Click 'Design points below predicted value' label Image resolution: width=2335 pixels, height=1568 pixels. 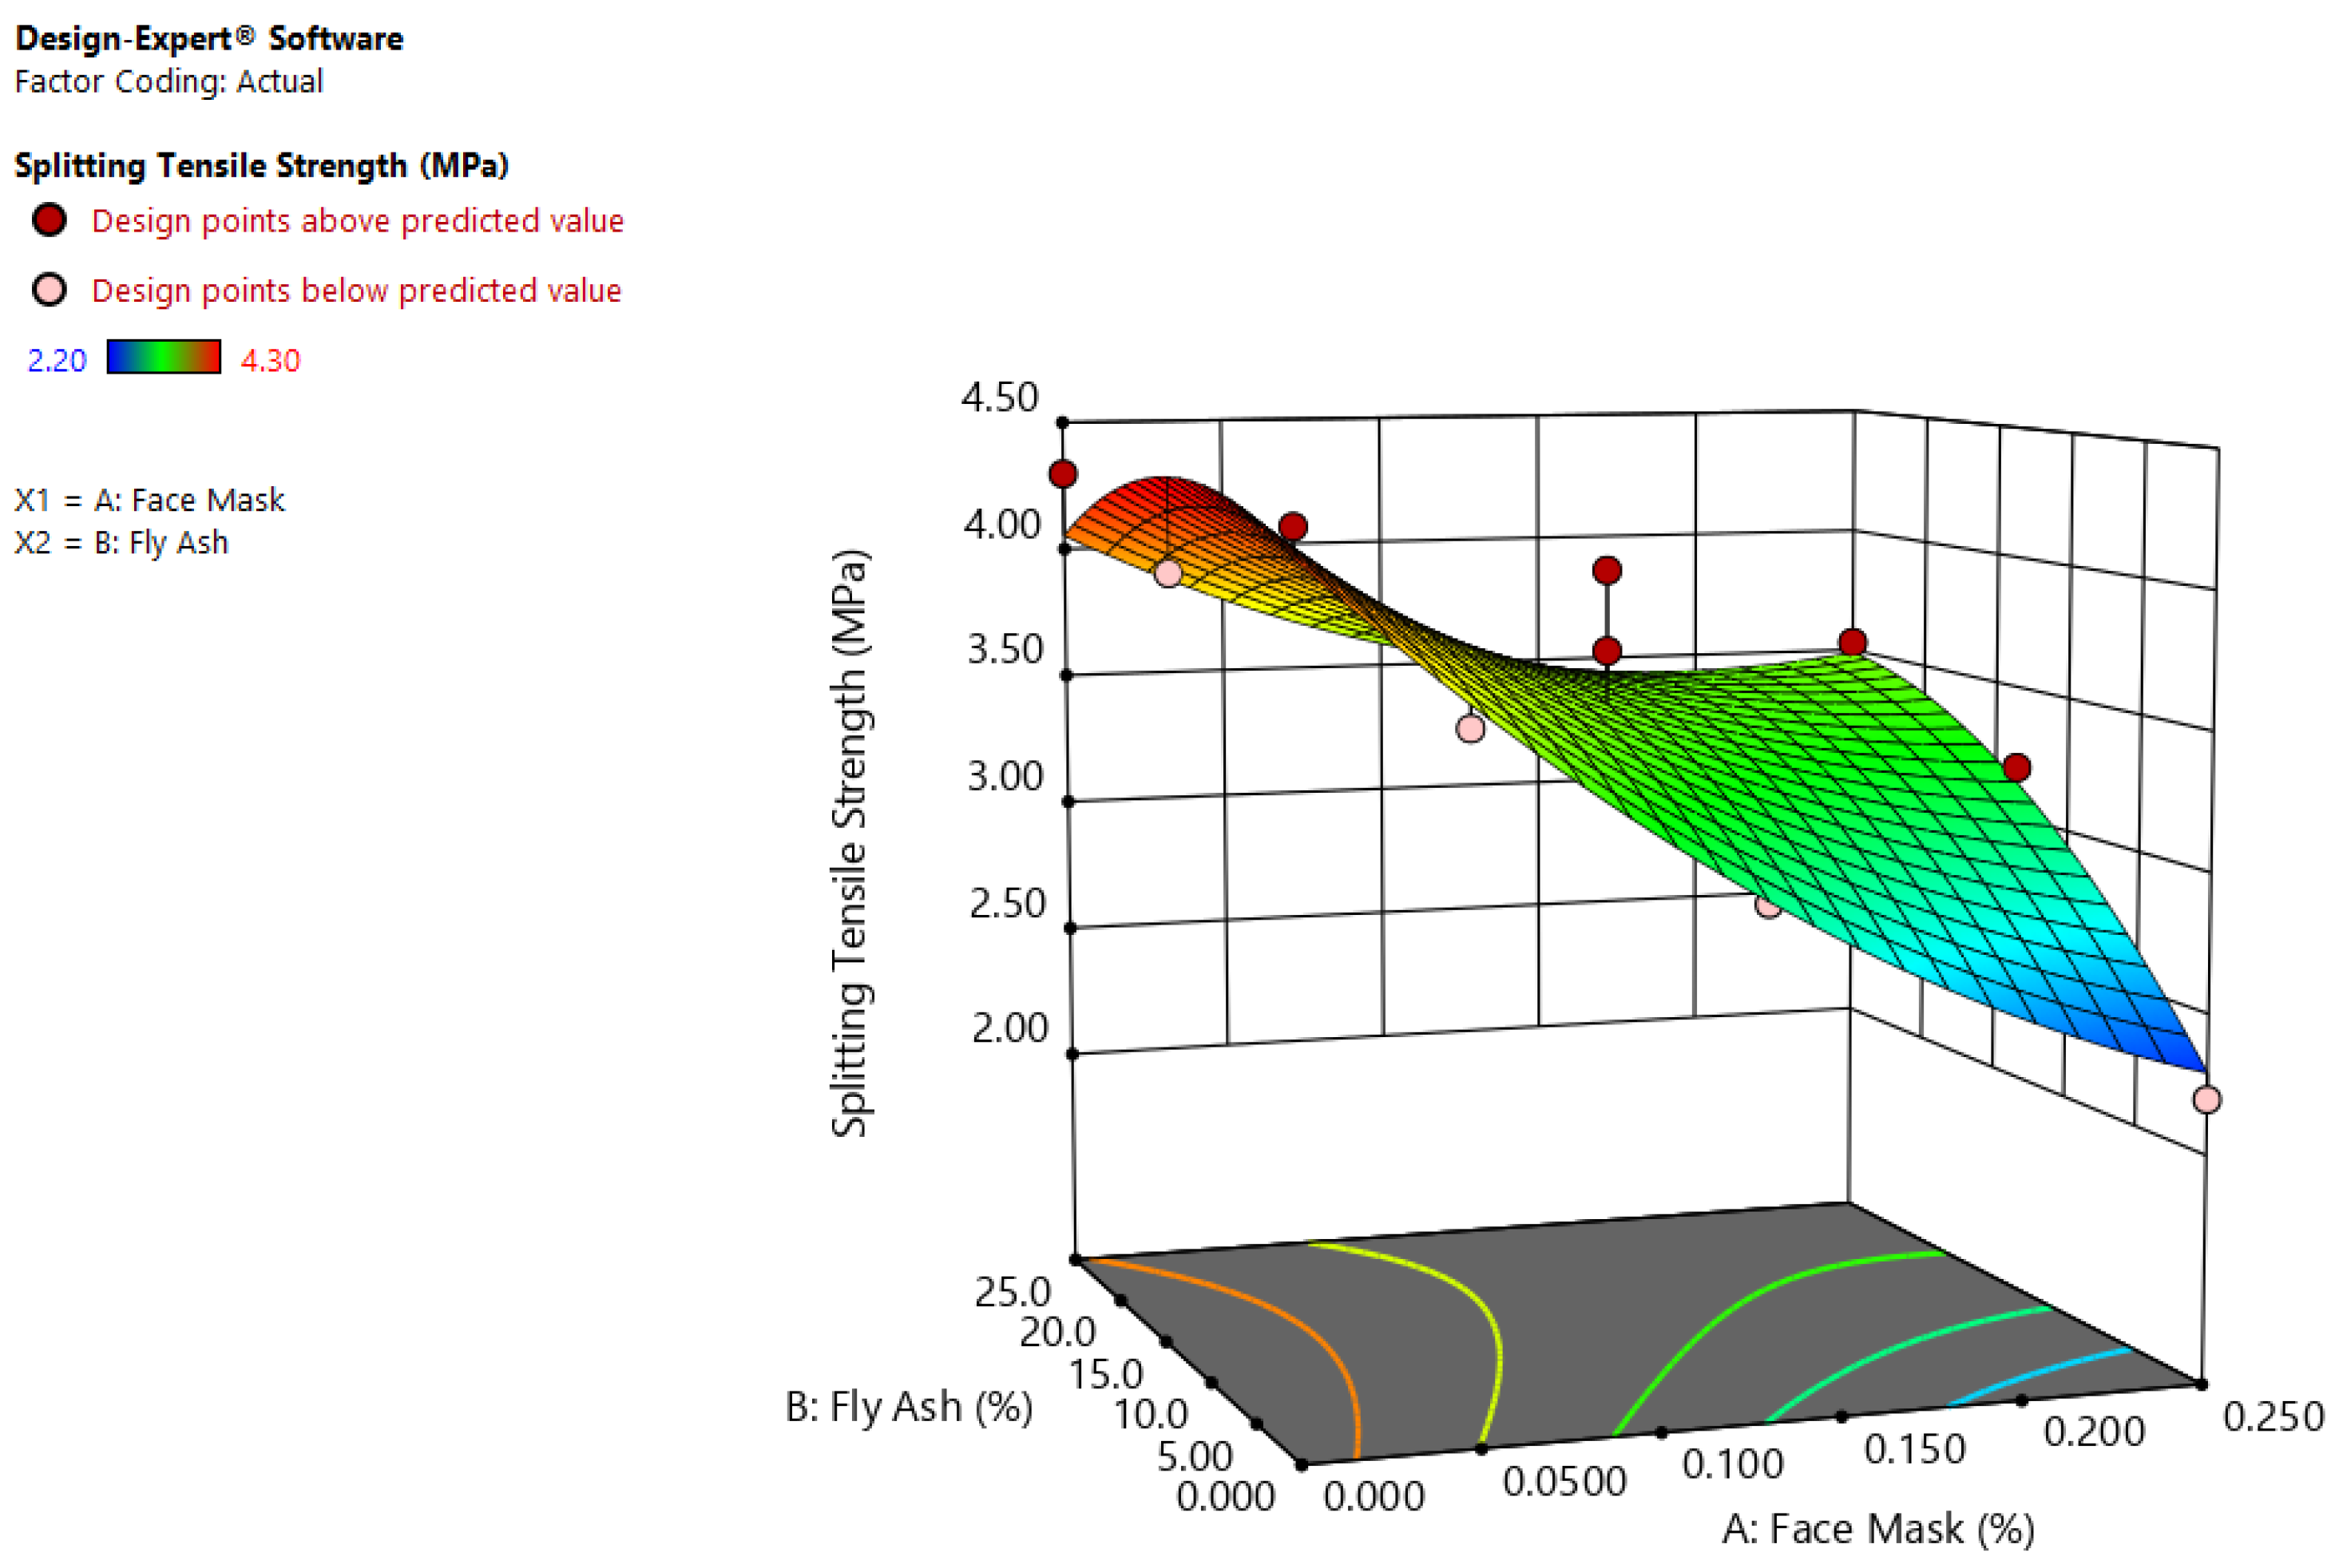point(356,291)
